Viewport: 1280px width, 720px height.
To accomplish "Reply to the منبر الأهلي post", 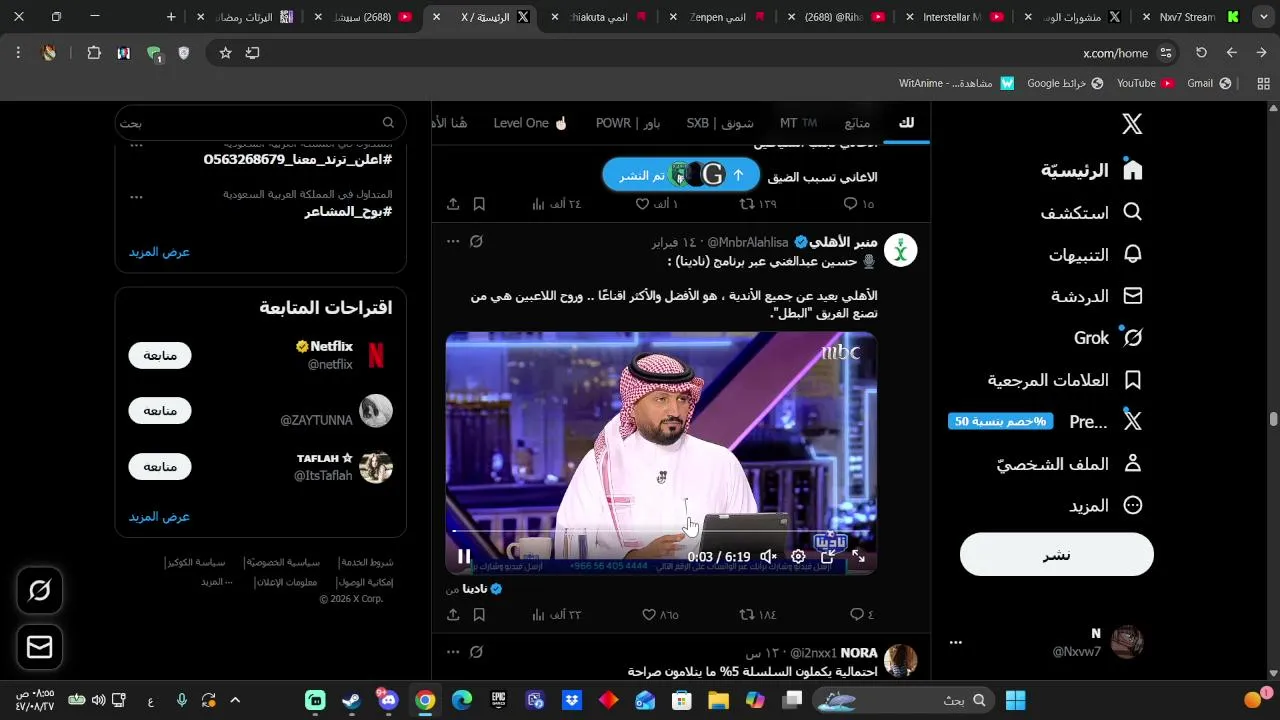I will coord(857,614).
